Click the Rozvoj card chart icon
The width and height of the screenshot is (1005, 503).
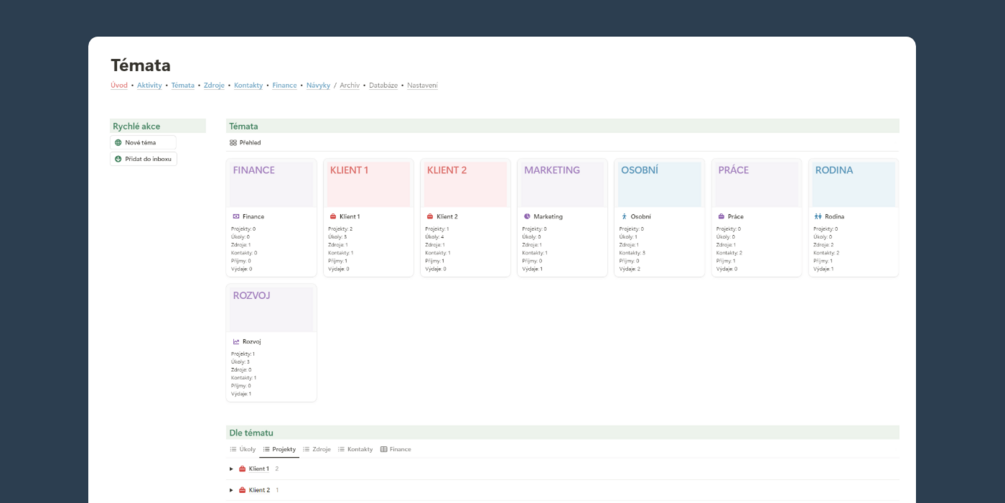(x=236, y=342)
